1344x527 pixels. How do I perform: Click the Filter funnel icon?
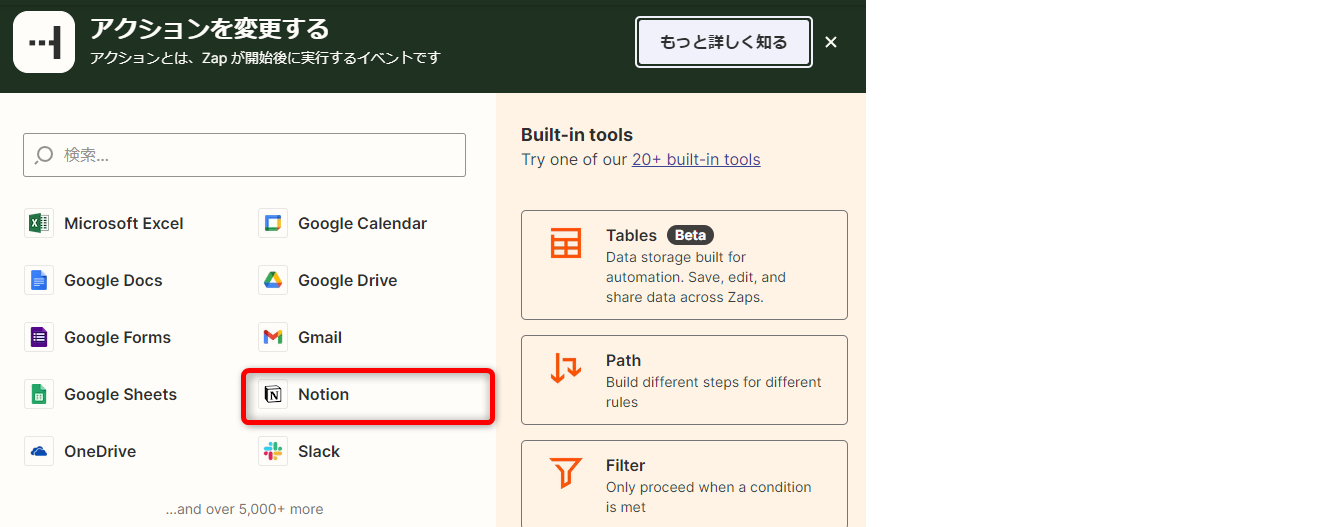[x=566, y=473]
